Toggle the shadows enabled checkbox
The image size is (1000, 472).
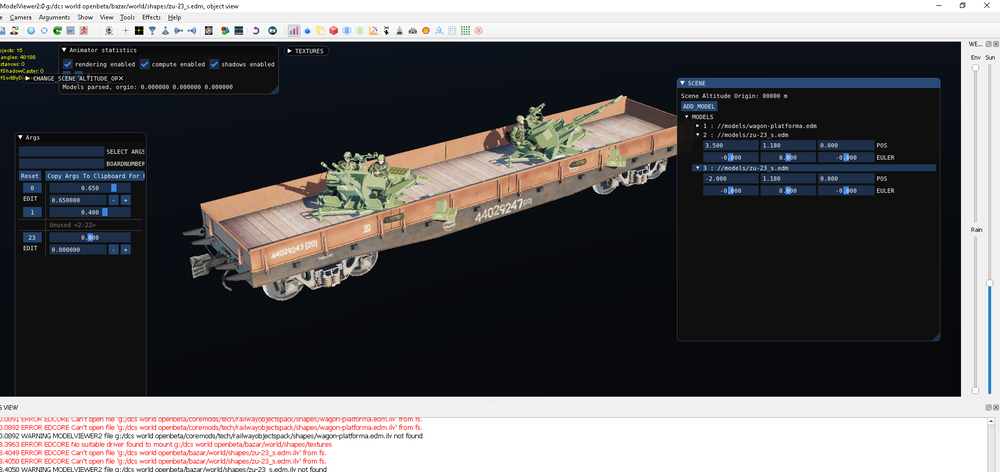click(x=214, y=64)
